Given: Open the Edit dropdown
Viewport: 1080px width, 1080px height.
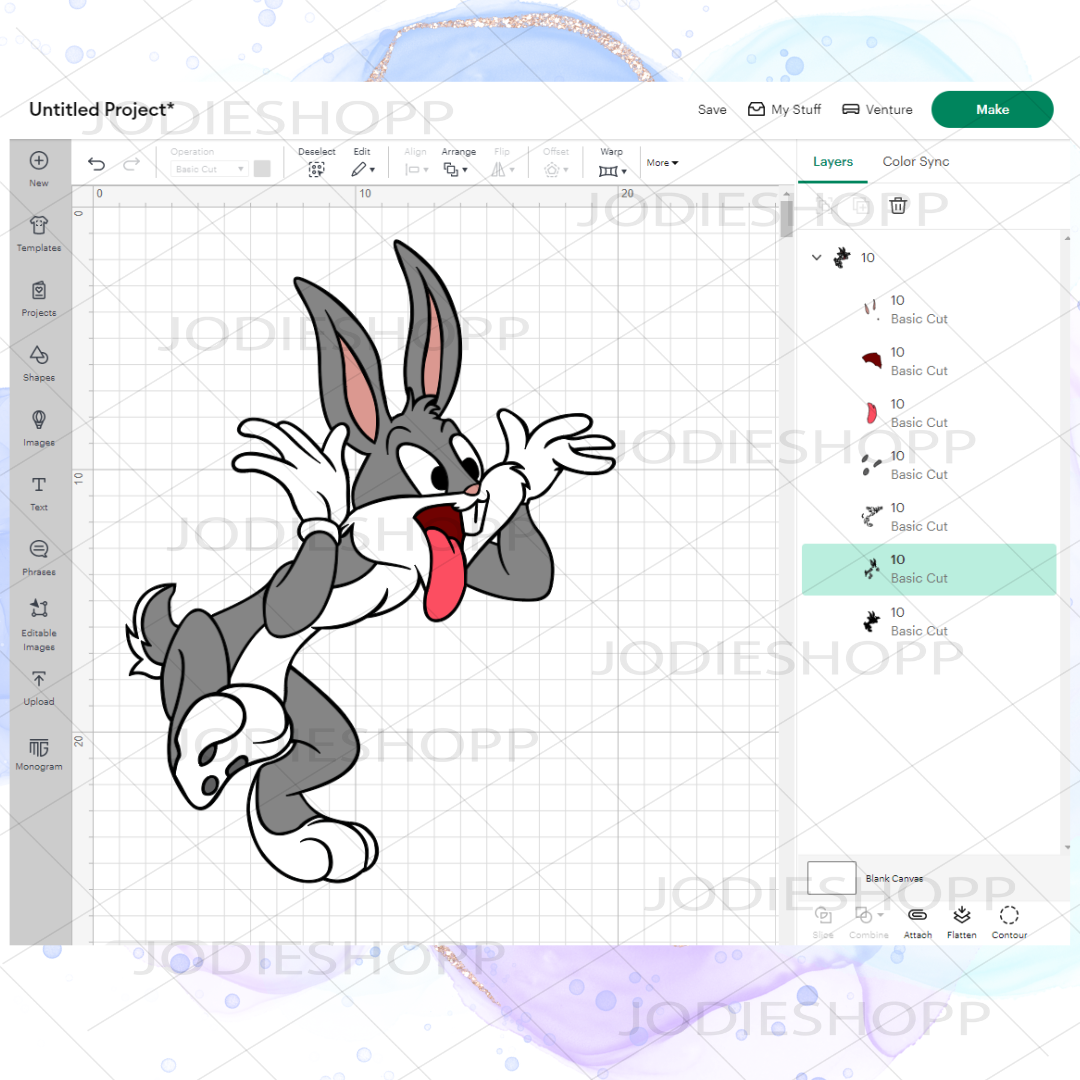Looking at the screenshot, I should click(362, 169).
